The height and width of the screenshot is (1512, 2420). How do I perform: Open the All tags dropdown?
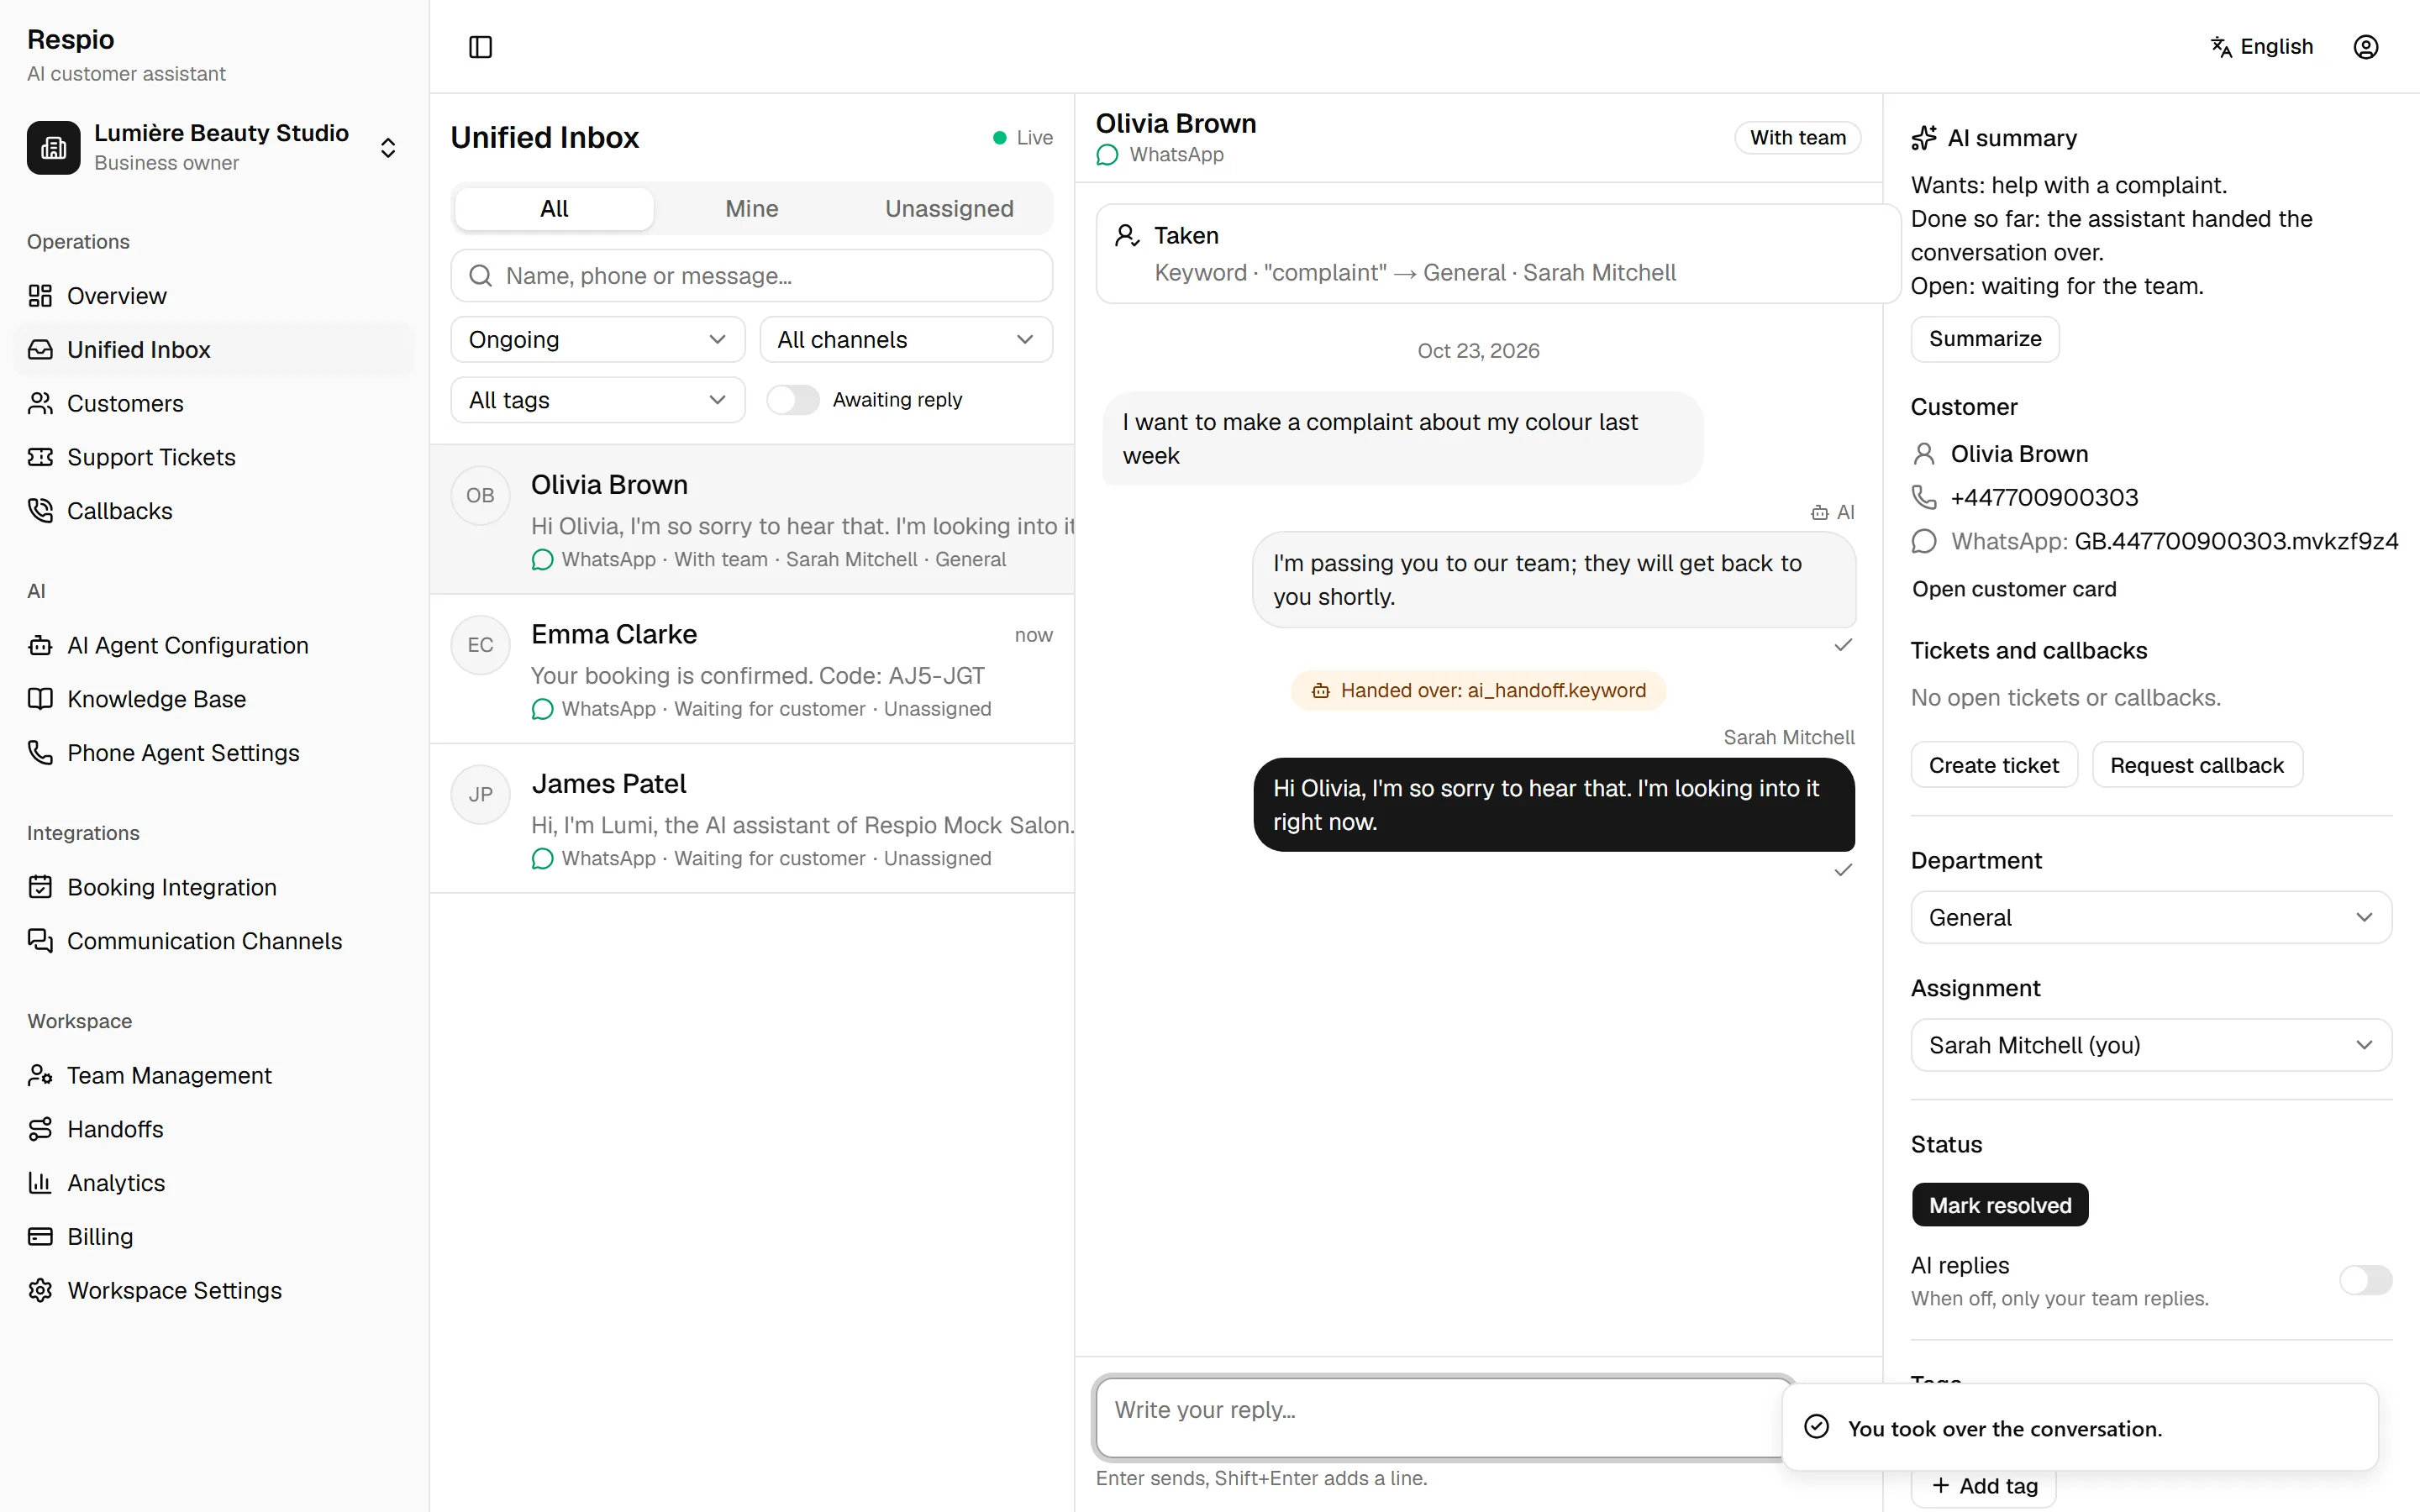[x=597, y=400]
